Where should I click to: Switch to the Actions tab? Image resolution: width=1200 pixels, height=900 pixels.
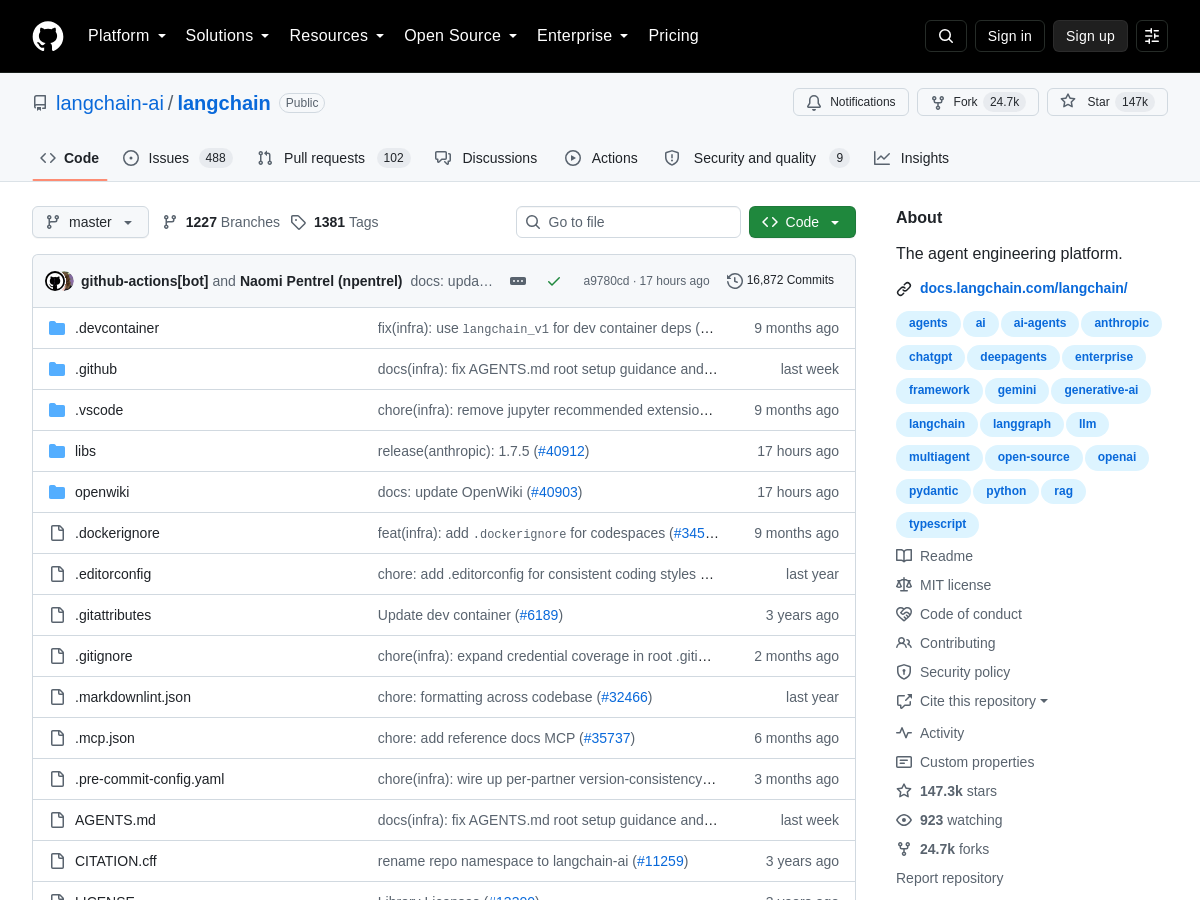coord(601,158)
